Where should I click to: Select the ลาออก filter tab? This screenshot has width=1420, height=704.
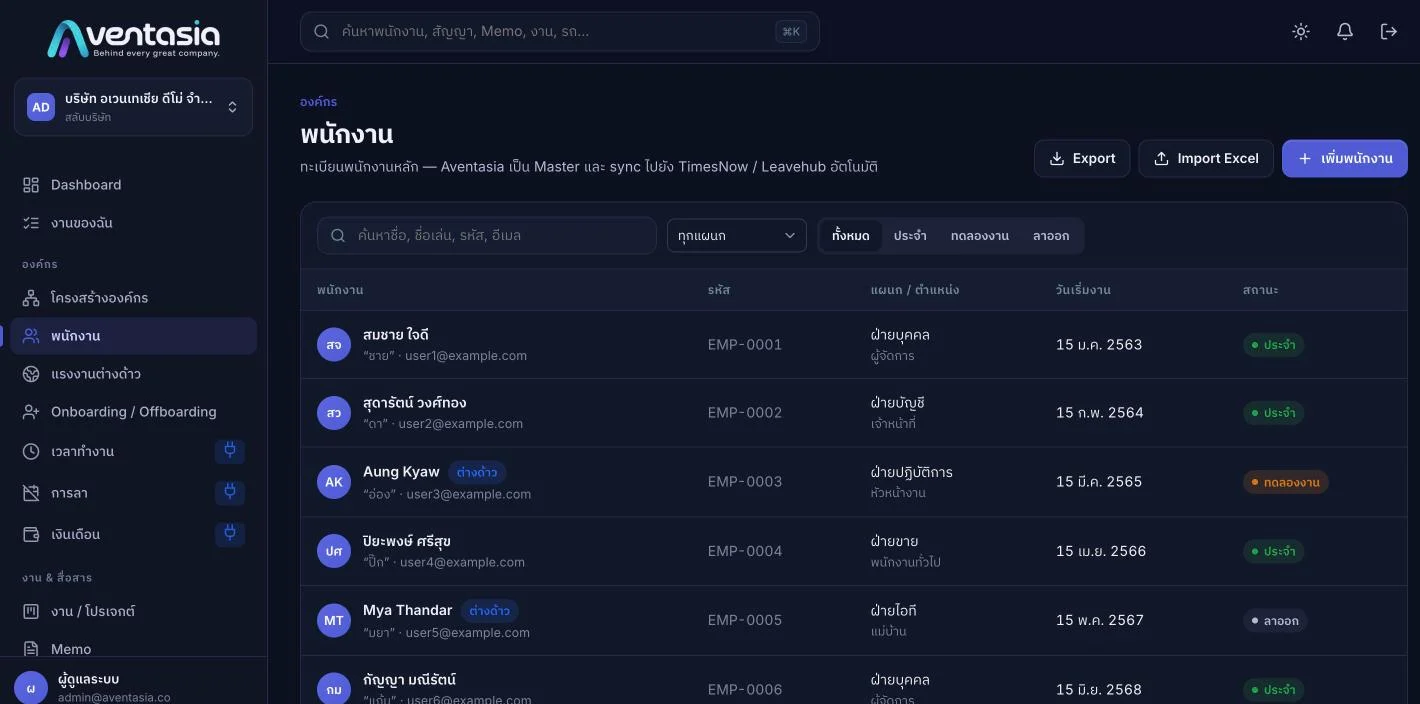[x=1051, y=236]
